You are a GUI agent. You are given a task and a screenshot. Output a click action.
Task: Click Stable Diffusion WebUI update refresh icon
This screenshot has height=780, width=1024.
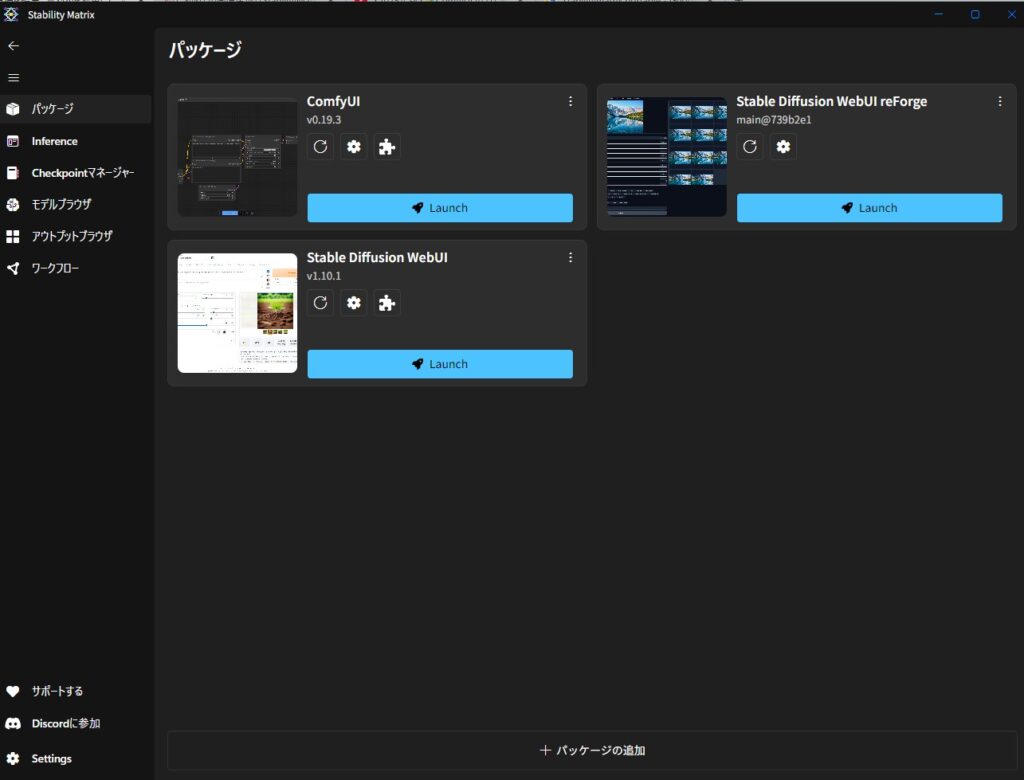[320, 303]
